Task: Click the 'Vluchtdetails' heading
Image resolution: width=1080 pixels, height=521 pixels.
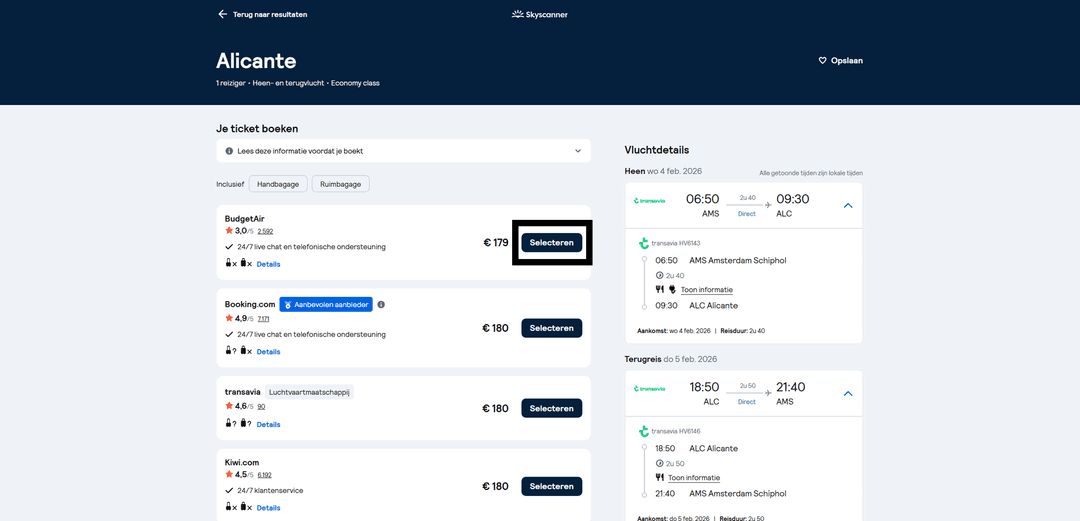Action: pos(657,150)
